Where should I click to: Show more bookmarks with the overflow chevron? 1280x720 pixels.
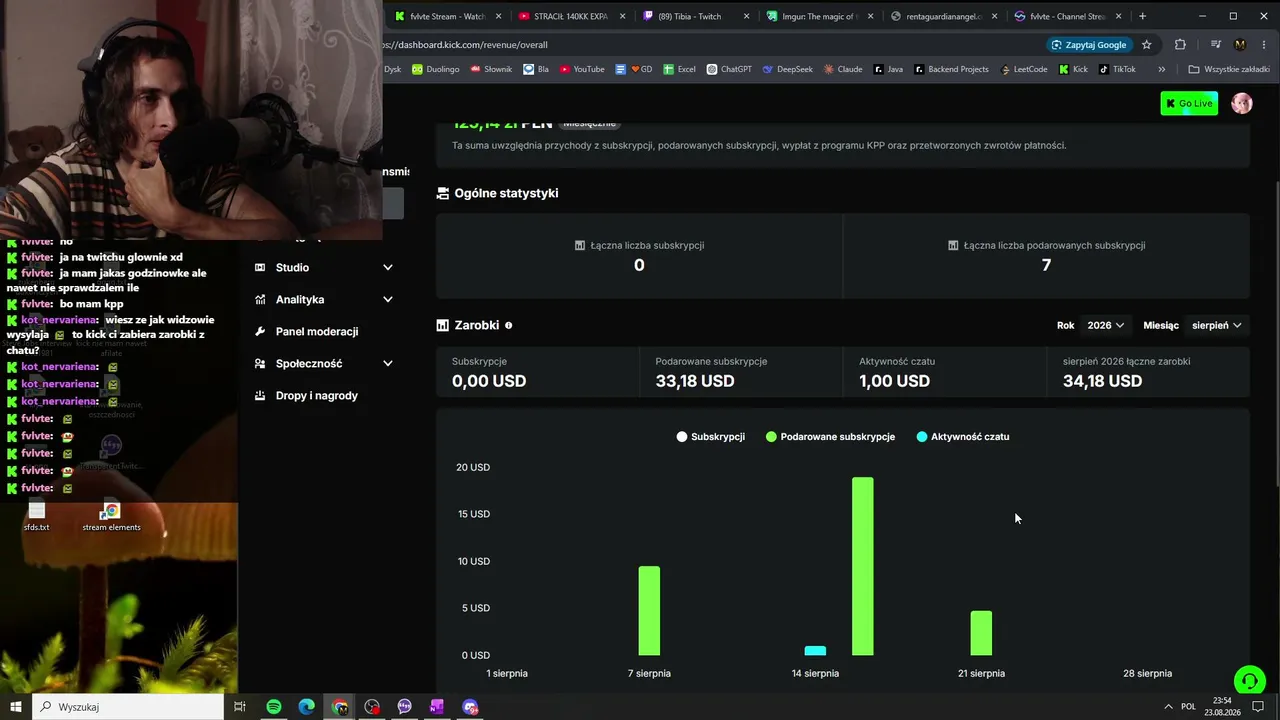pyautogui.click(x=1161, y=69)
